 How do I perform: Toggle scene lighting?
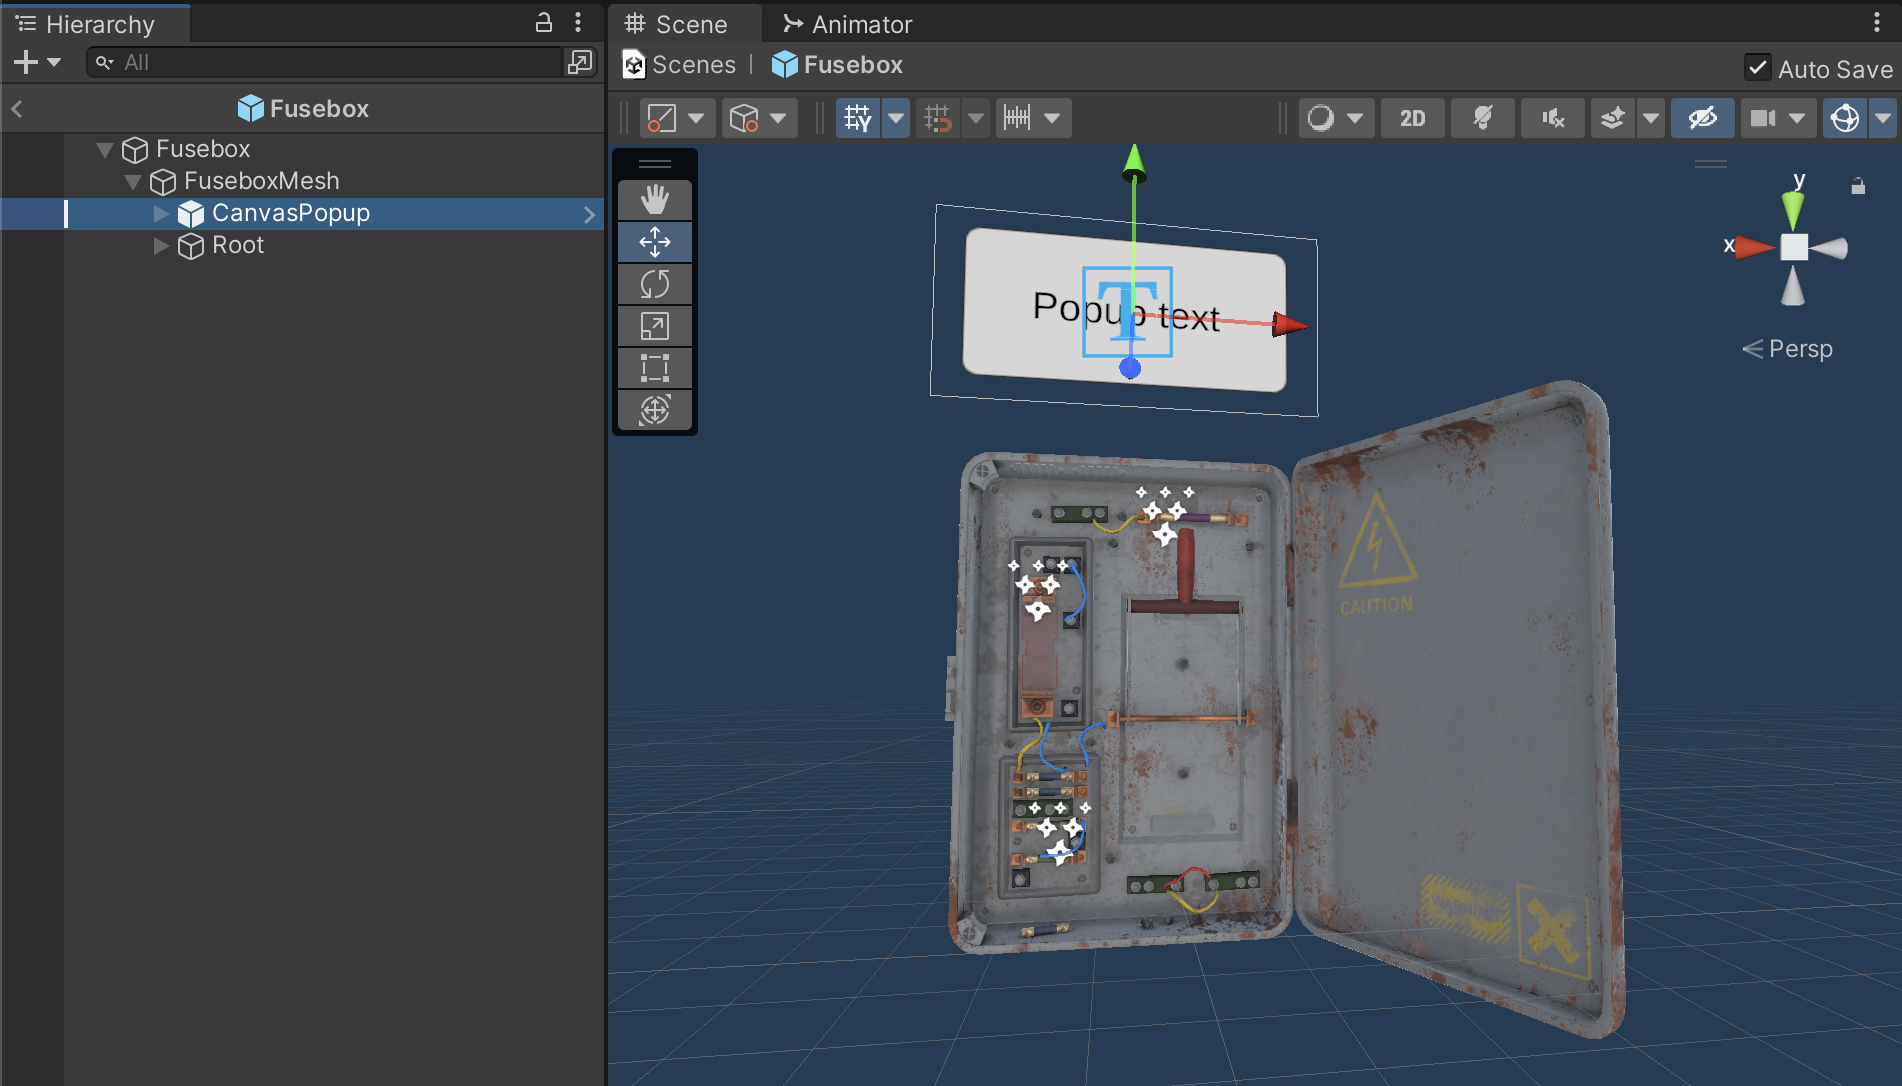click(1482, 118)
